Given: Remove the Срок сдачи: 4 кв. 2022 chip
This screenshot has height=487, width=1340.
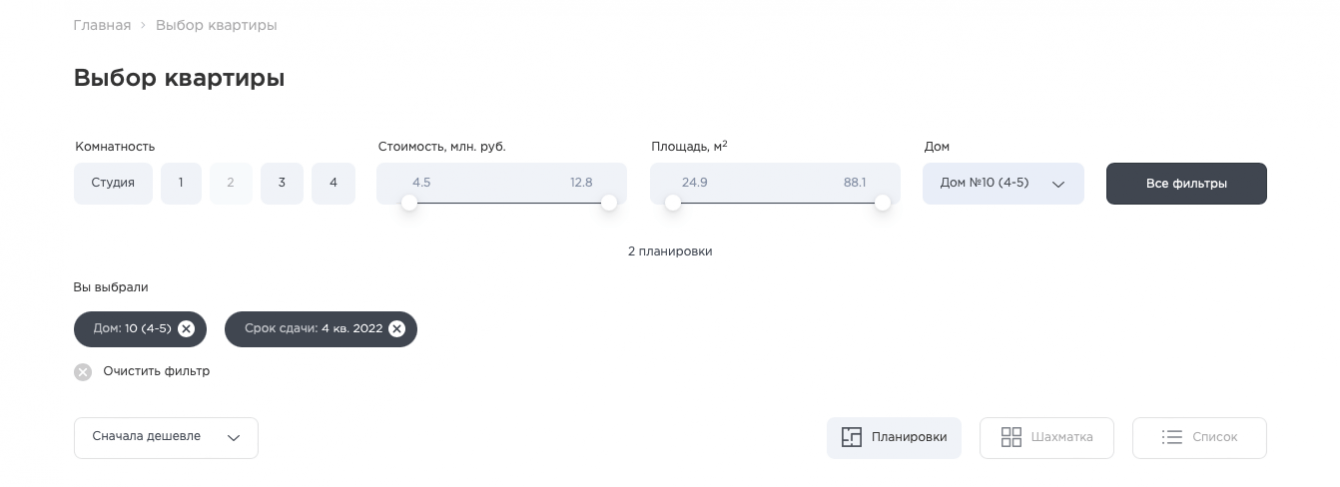Looking at the screenshot, I should tap(397, 329).
